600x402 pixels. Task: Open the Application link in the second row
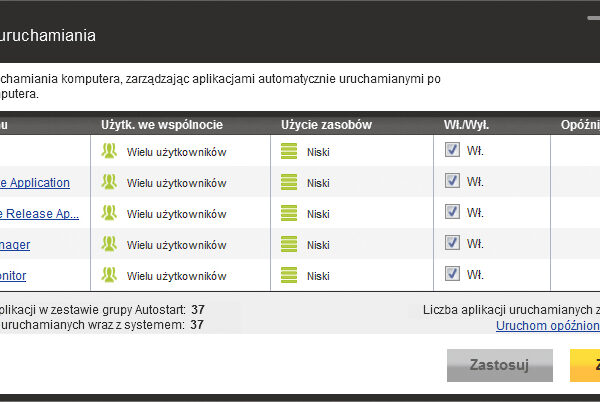[x=35, y=182]
